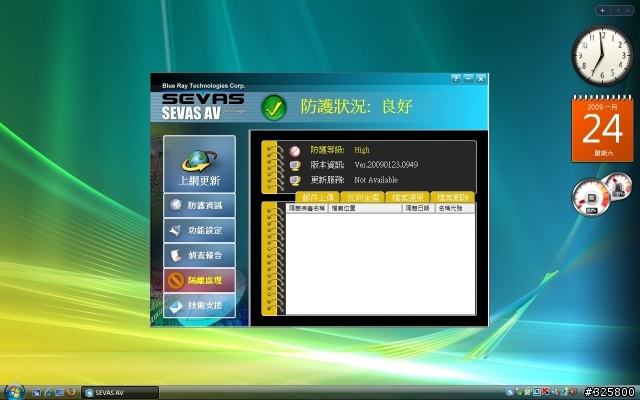
Task: Click the 檔案刪除 delete file tab
Action: click(x=453, y=197)
